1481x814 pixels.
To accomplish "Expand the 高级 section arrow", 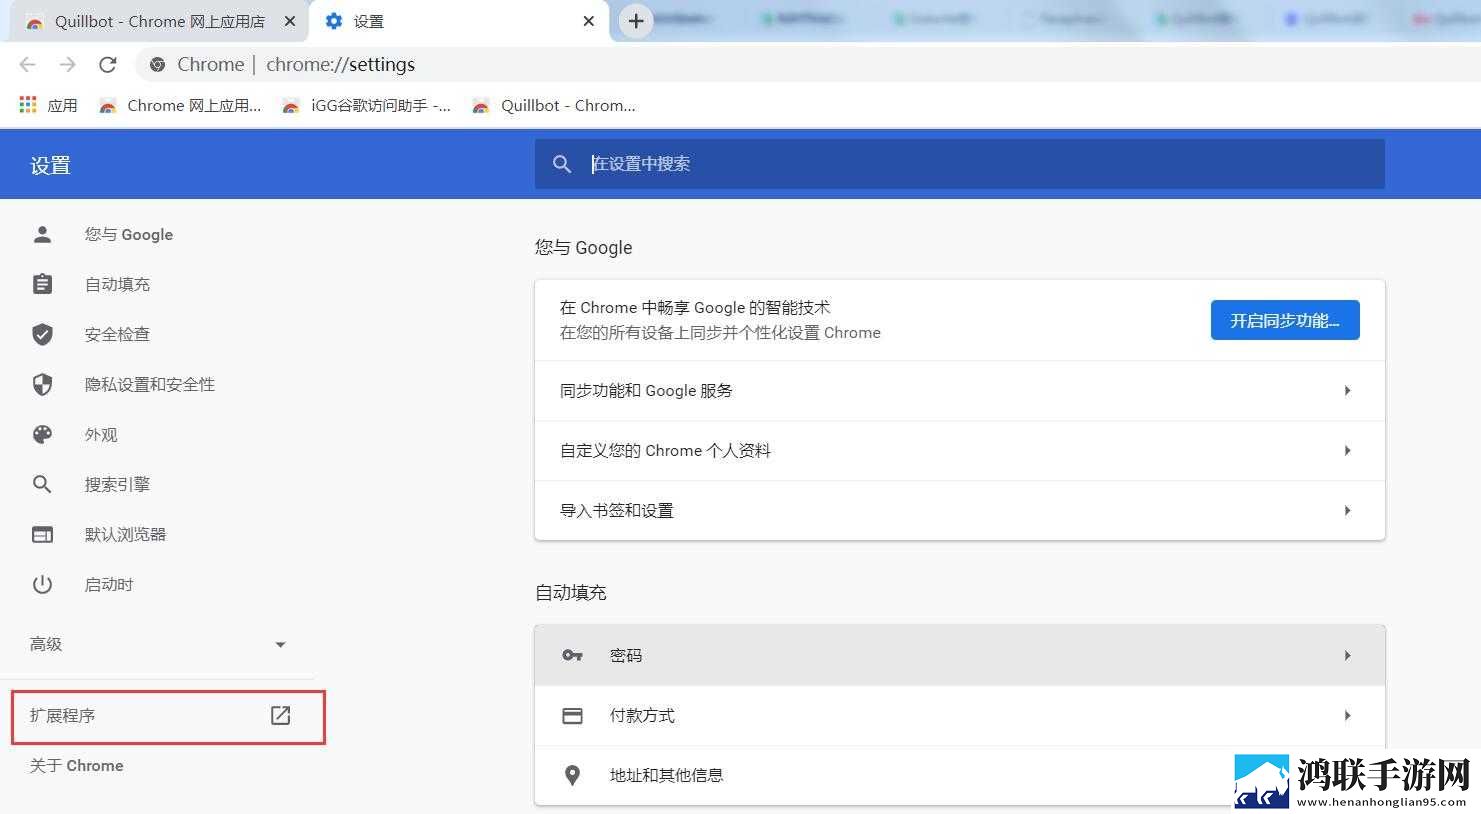I will click(280, 645).
